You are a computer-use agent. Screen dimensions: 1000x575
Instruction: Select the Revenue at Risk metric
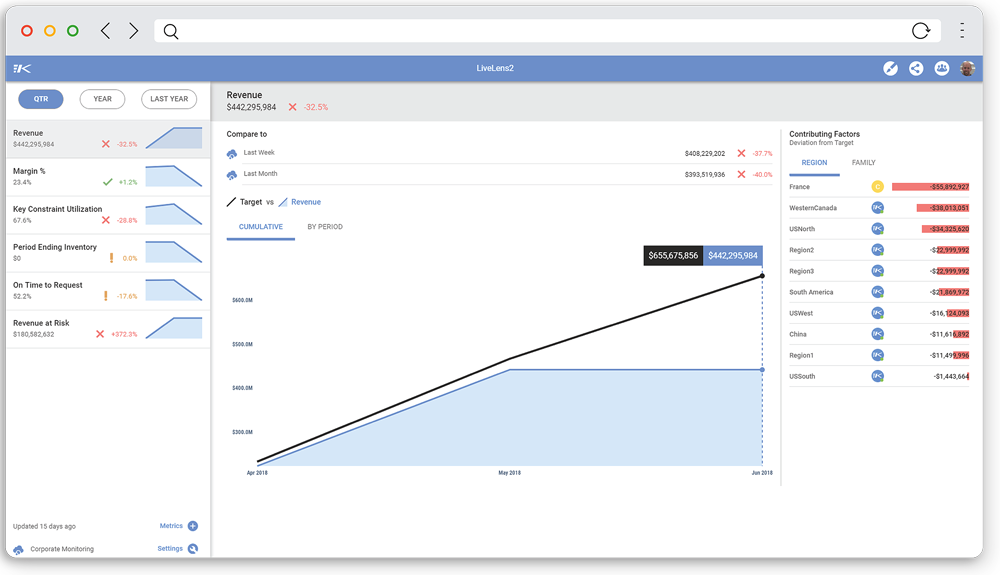pyautogui.click(x=107, y=329)
